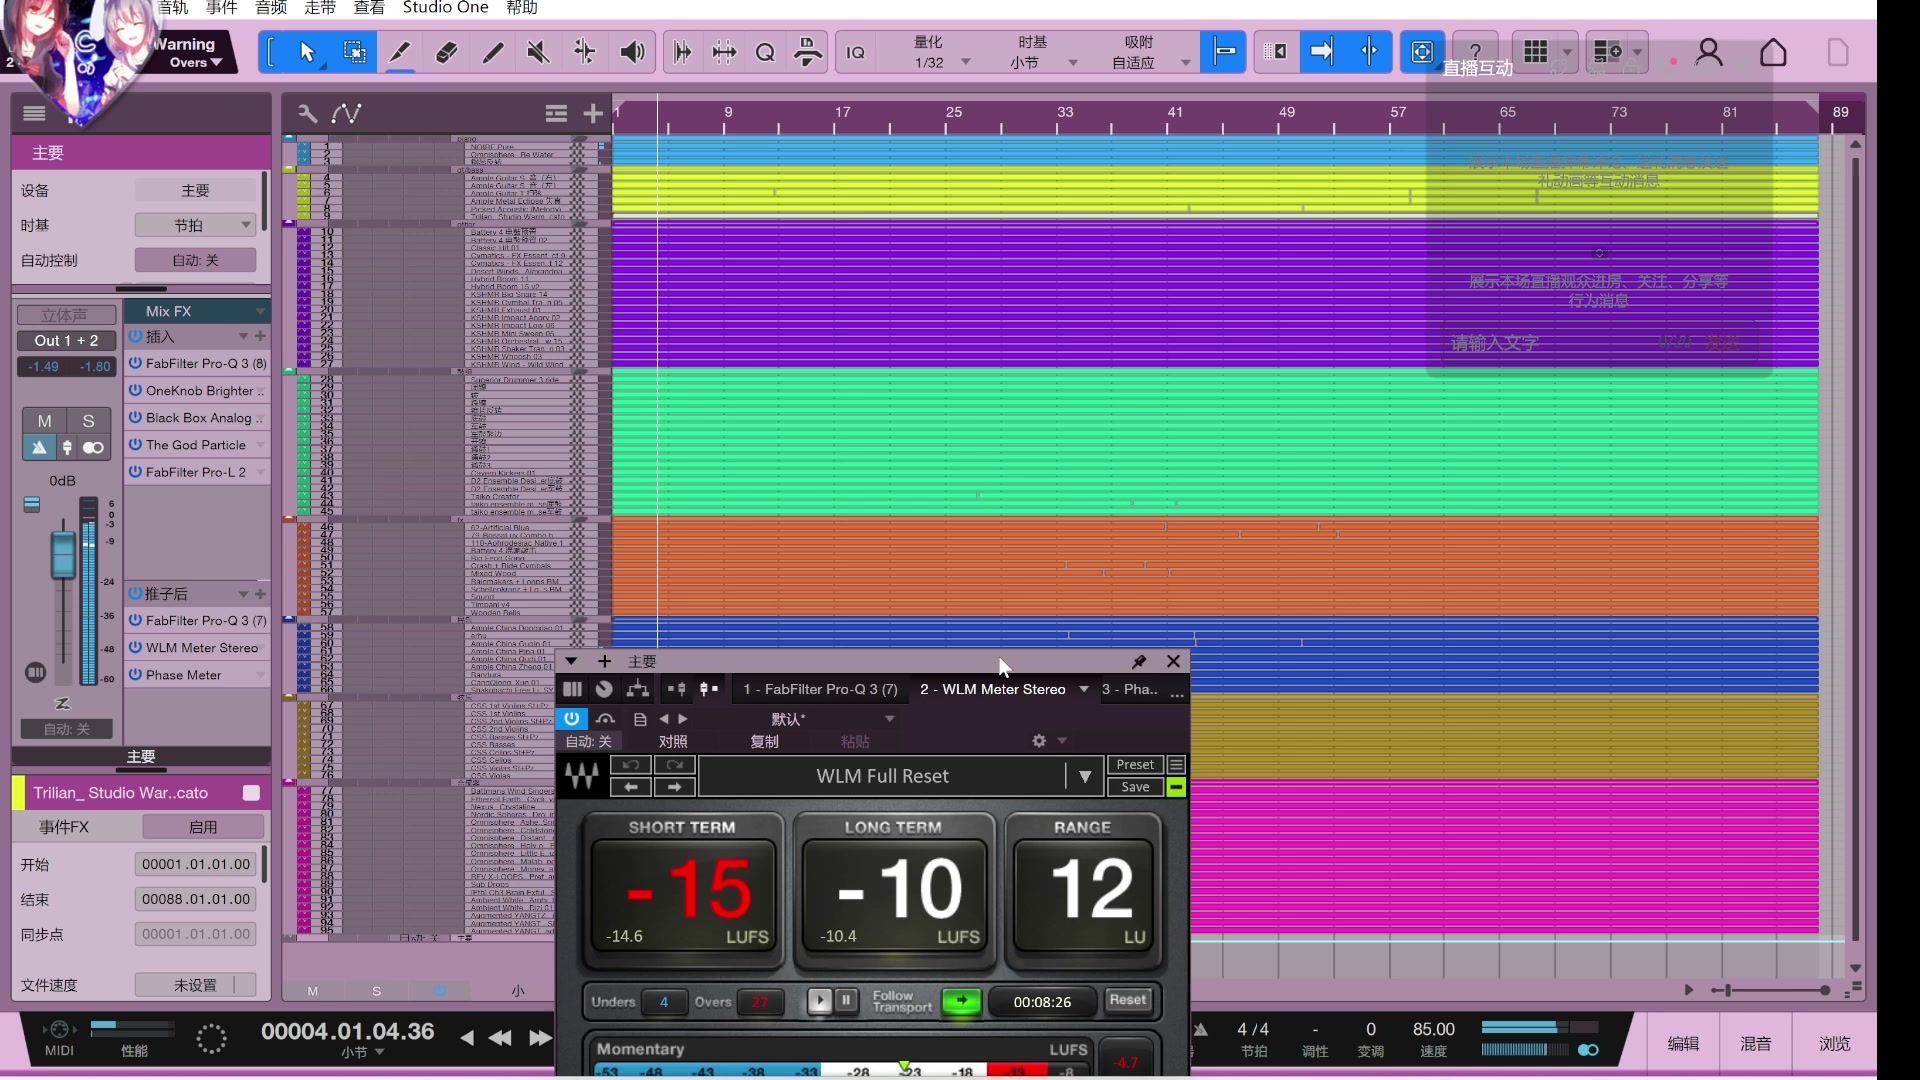
Task: Open the track list lines icon
Action: (x=556, y=113)
